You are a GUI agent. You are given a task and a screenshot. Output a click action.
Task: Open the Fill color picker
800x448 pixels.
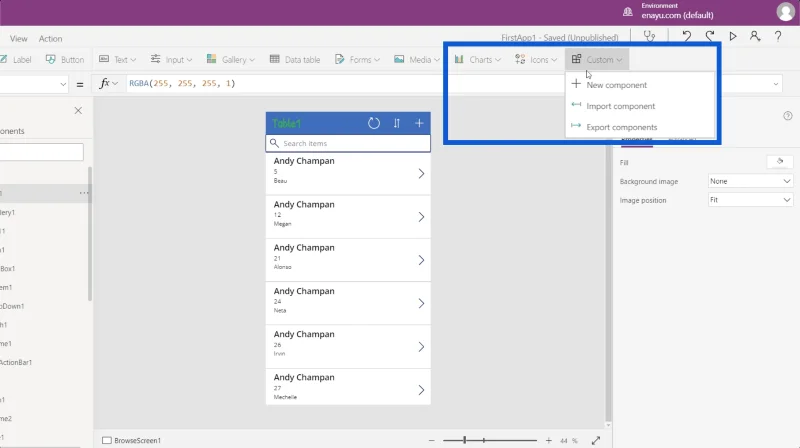[x=780, y=162]
